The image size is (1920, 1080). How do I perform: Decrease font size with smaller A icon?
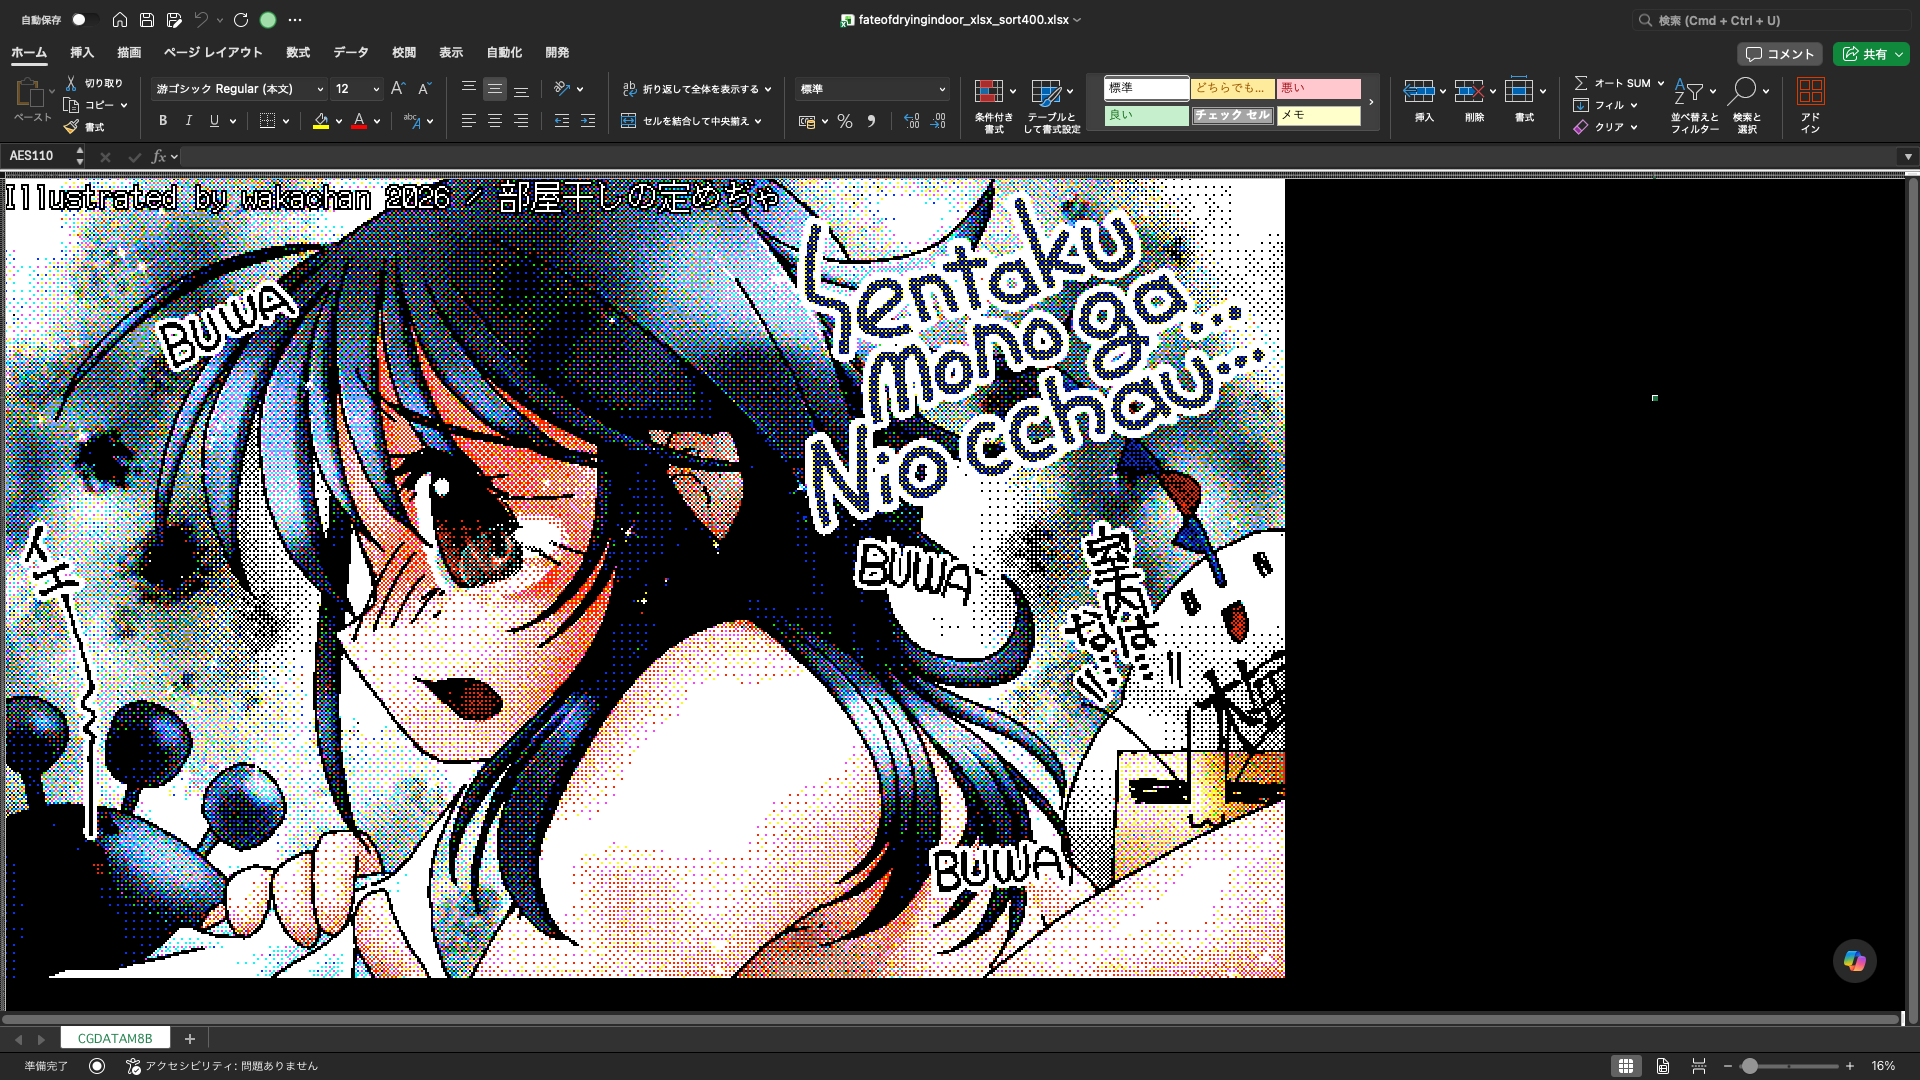coord(424,89)
